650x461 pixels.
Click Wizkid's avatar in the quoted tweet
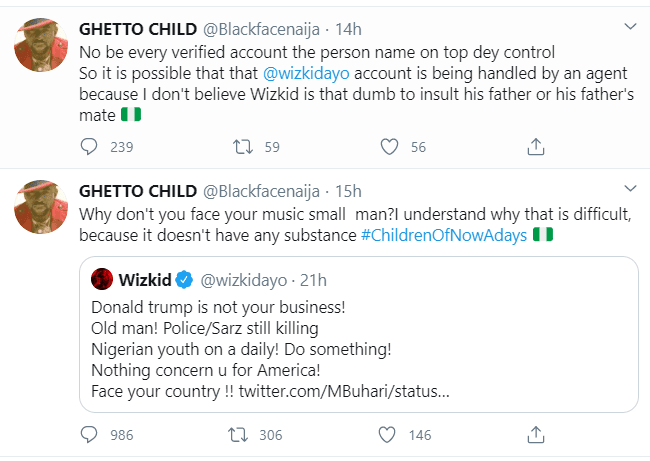(102, 277)
